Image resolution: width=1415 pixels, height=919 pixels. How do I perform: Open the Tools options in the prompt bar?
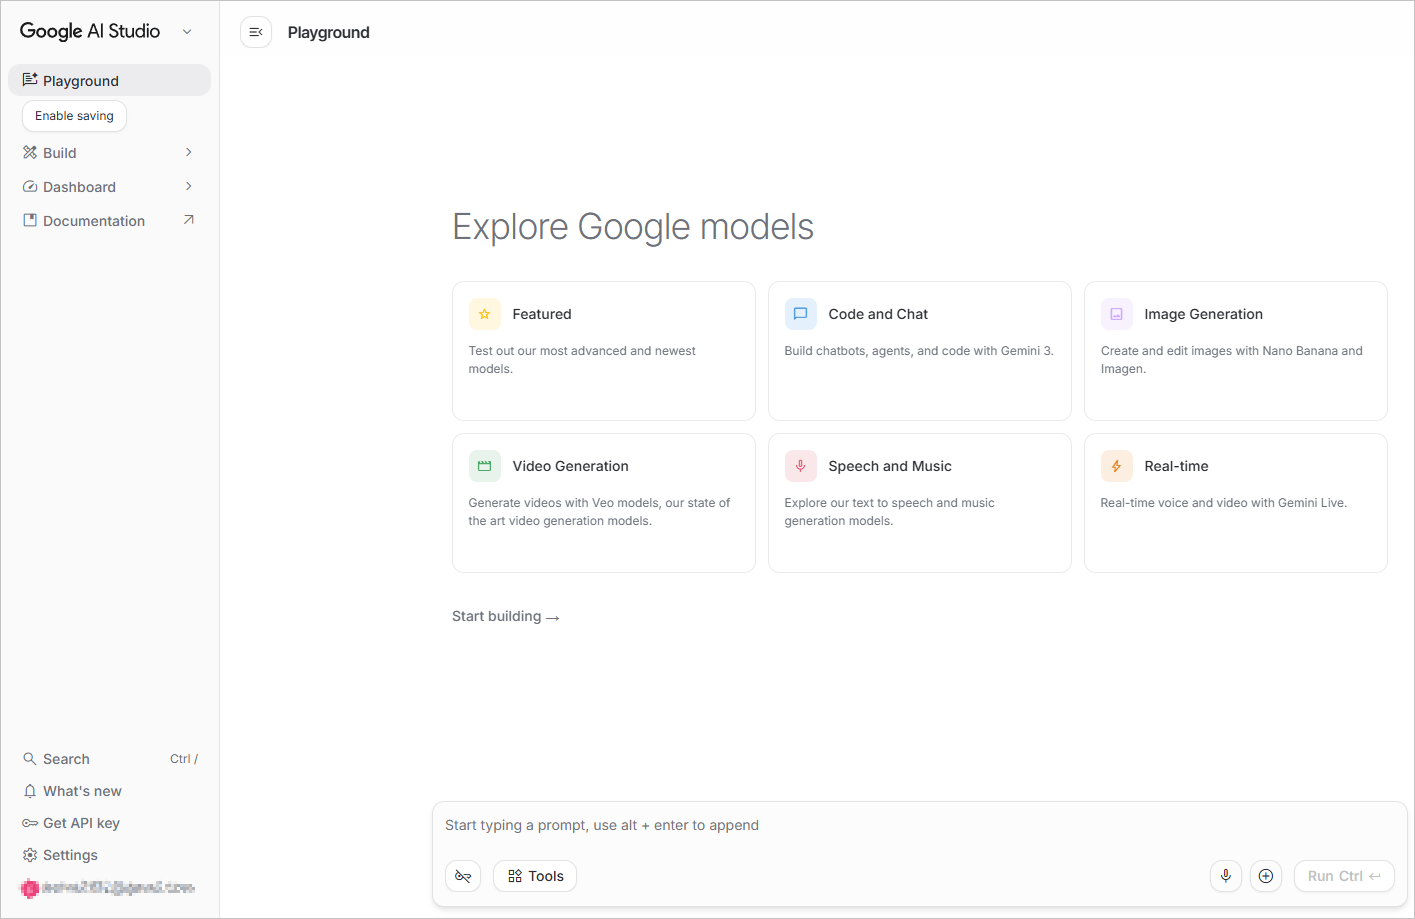[534, 875]
